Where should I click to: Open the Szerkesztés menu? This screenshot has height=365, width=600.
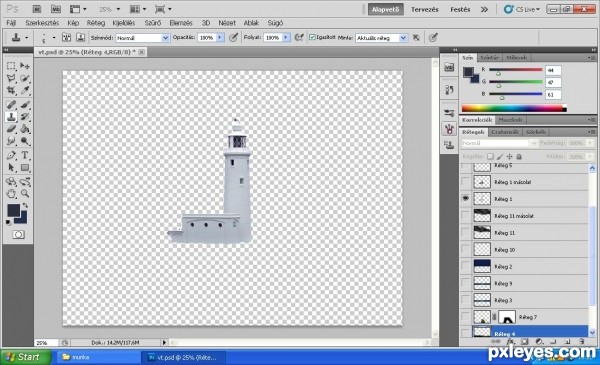(x=42, y=23)
